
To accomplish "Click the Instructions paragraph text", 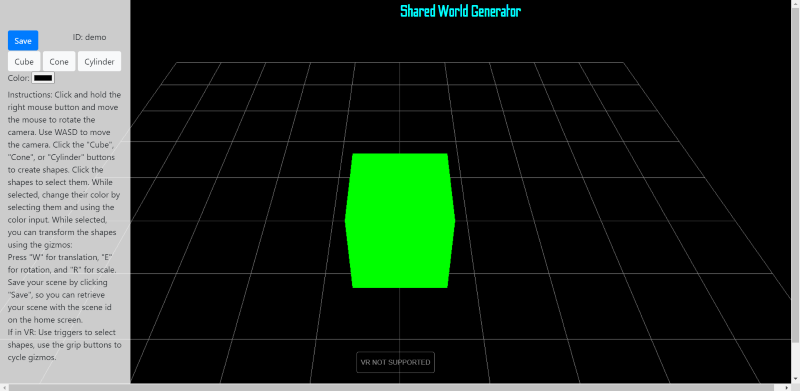I will [65, 226].
